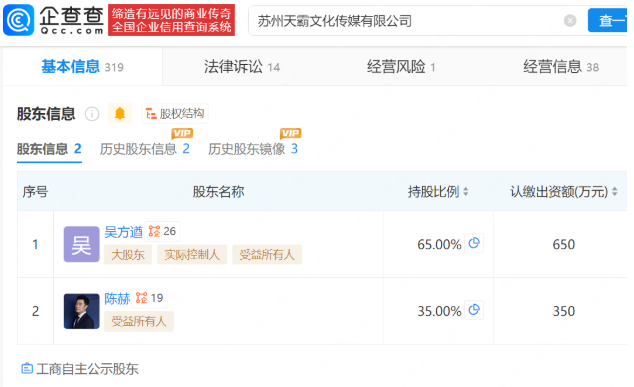Sort by 持股比例 column arrows

(465, 191)
